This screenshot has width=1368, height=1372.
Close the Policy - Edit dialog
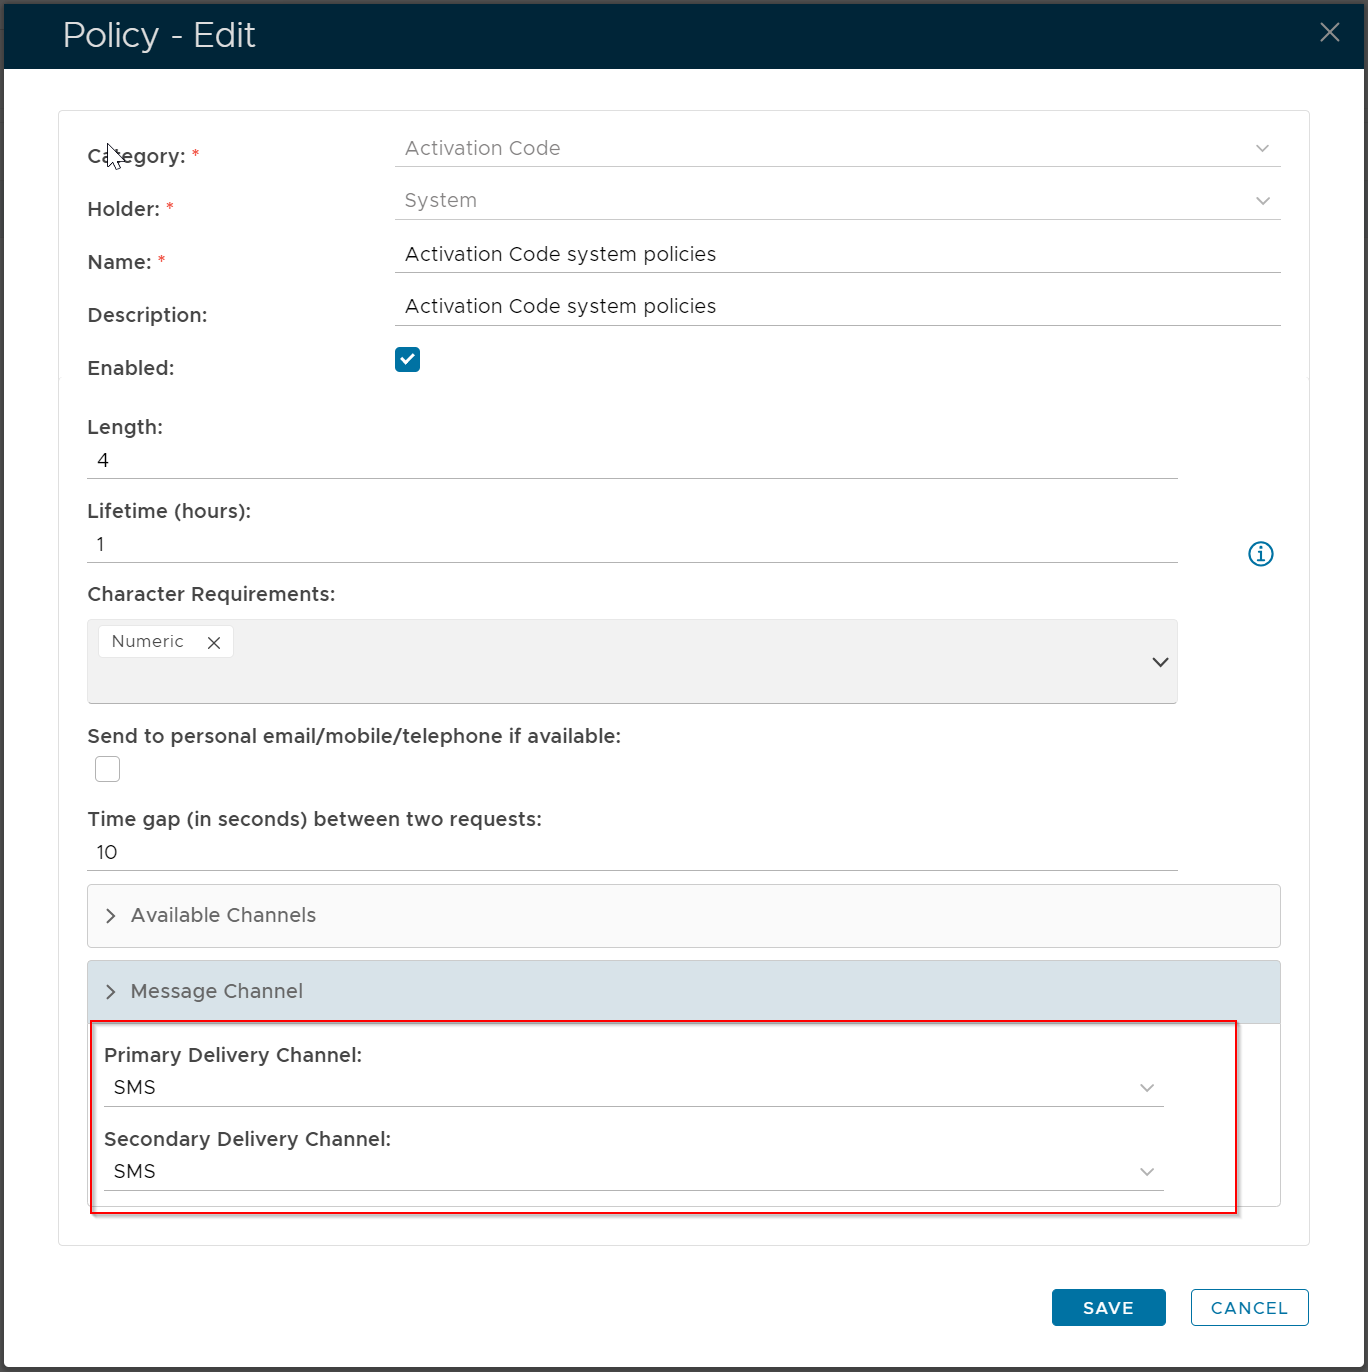coord(1329,33)
